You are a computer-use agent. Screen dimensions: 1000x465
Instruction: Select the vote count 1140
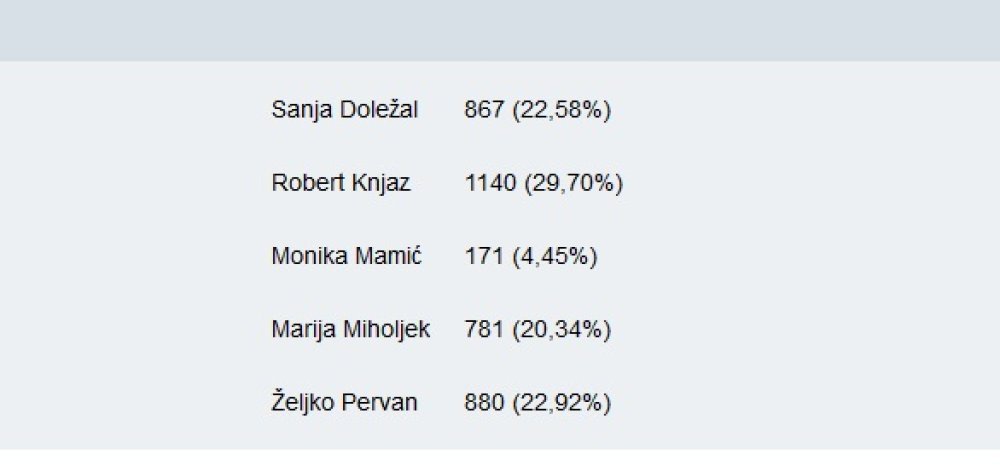[490, 183]
